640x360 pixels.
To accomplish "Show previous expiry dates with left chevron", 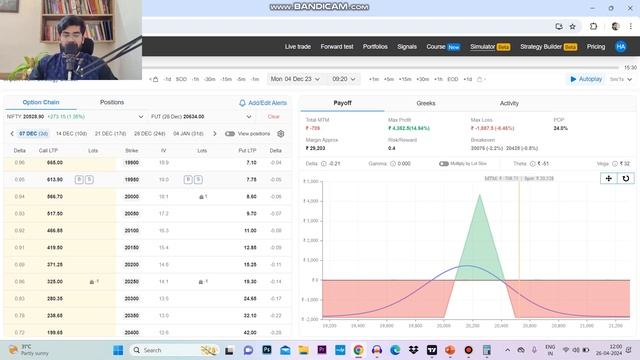I will pyautogui.click(x=12, y=133).
